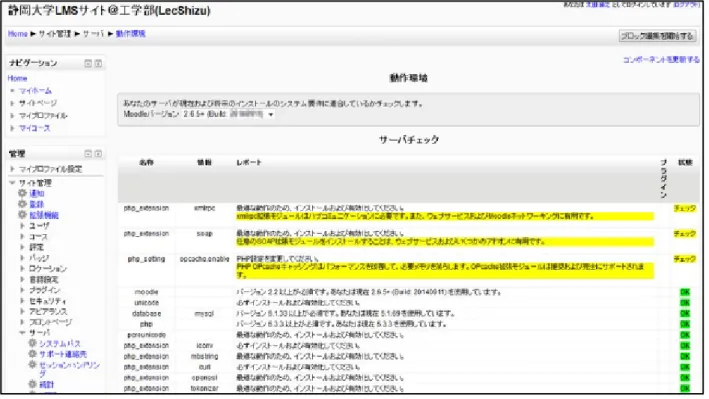This screenshot has height=399, width=709.
Task: Expand the プラグイン admin node
Action: tap(22, 290)
